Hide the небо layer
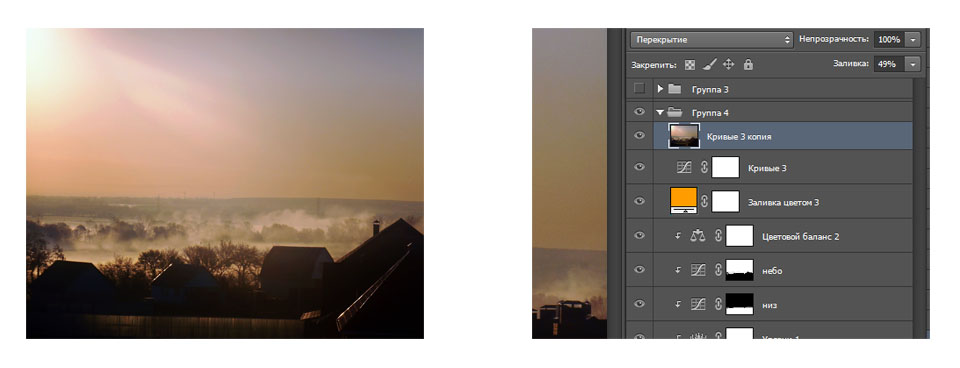960x368 pixels. 639,270
